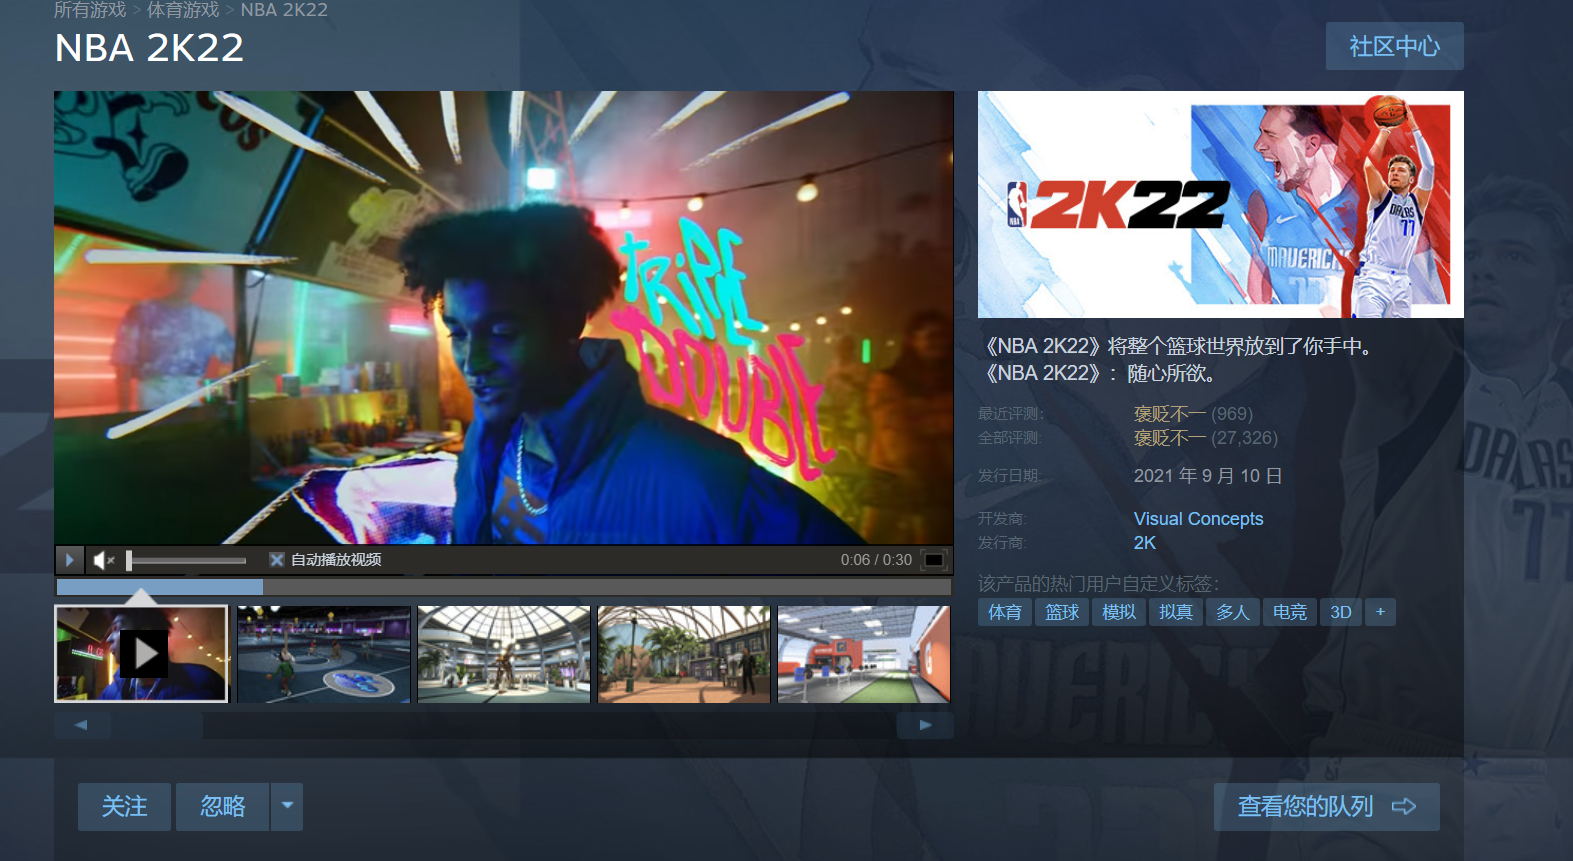Open the palm tree plaza screenshot thumbnail
Image resolution: width=1573 pixels, height=861 pixels.
click(684, 654)
